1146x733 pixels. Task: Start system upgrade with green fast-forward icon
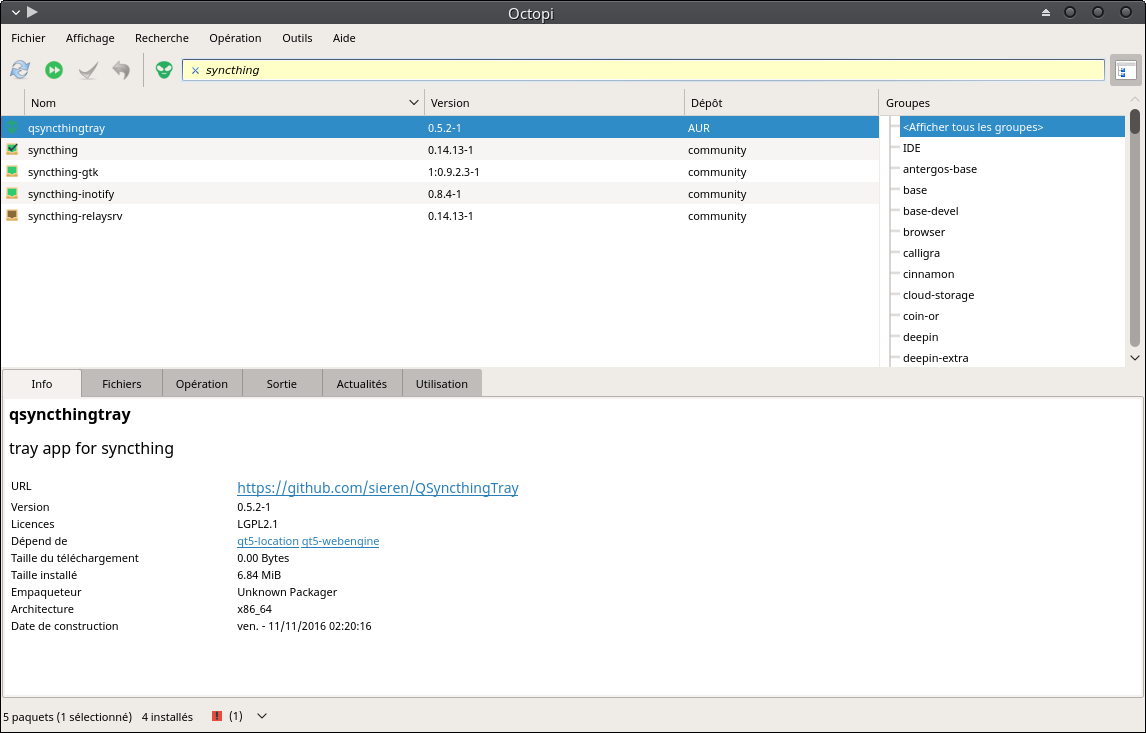point(54,69)
